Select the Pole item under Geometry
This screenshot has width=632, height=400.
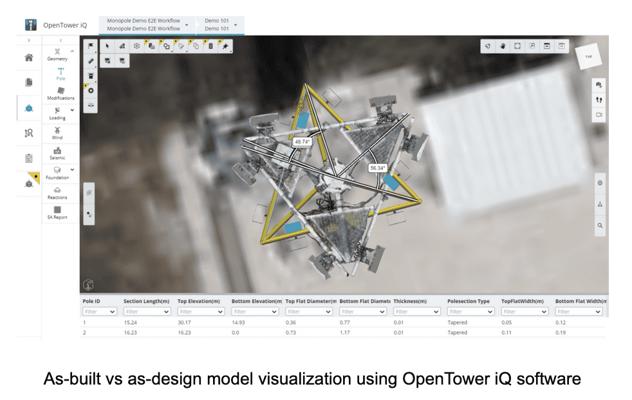tap(60, 74)
